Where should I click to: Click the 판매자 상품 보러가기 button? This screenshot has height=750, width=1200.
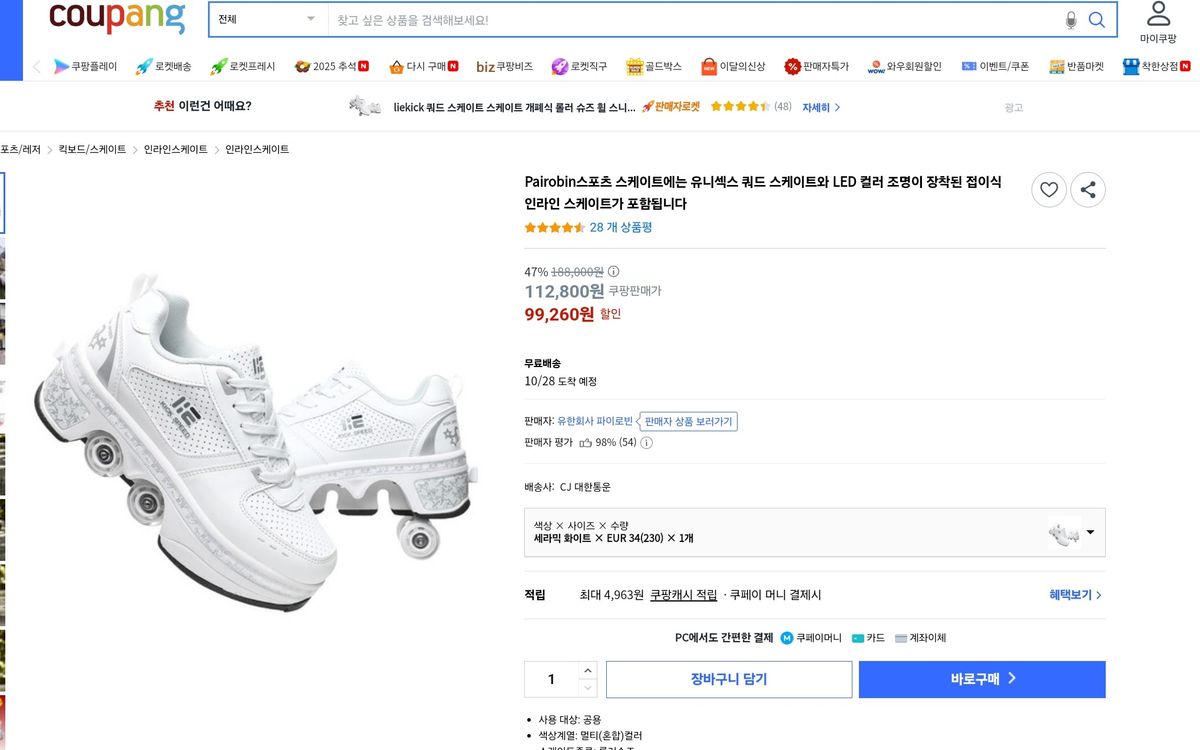688,422
